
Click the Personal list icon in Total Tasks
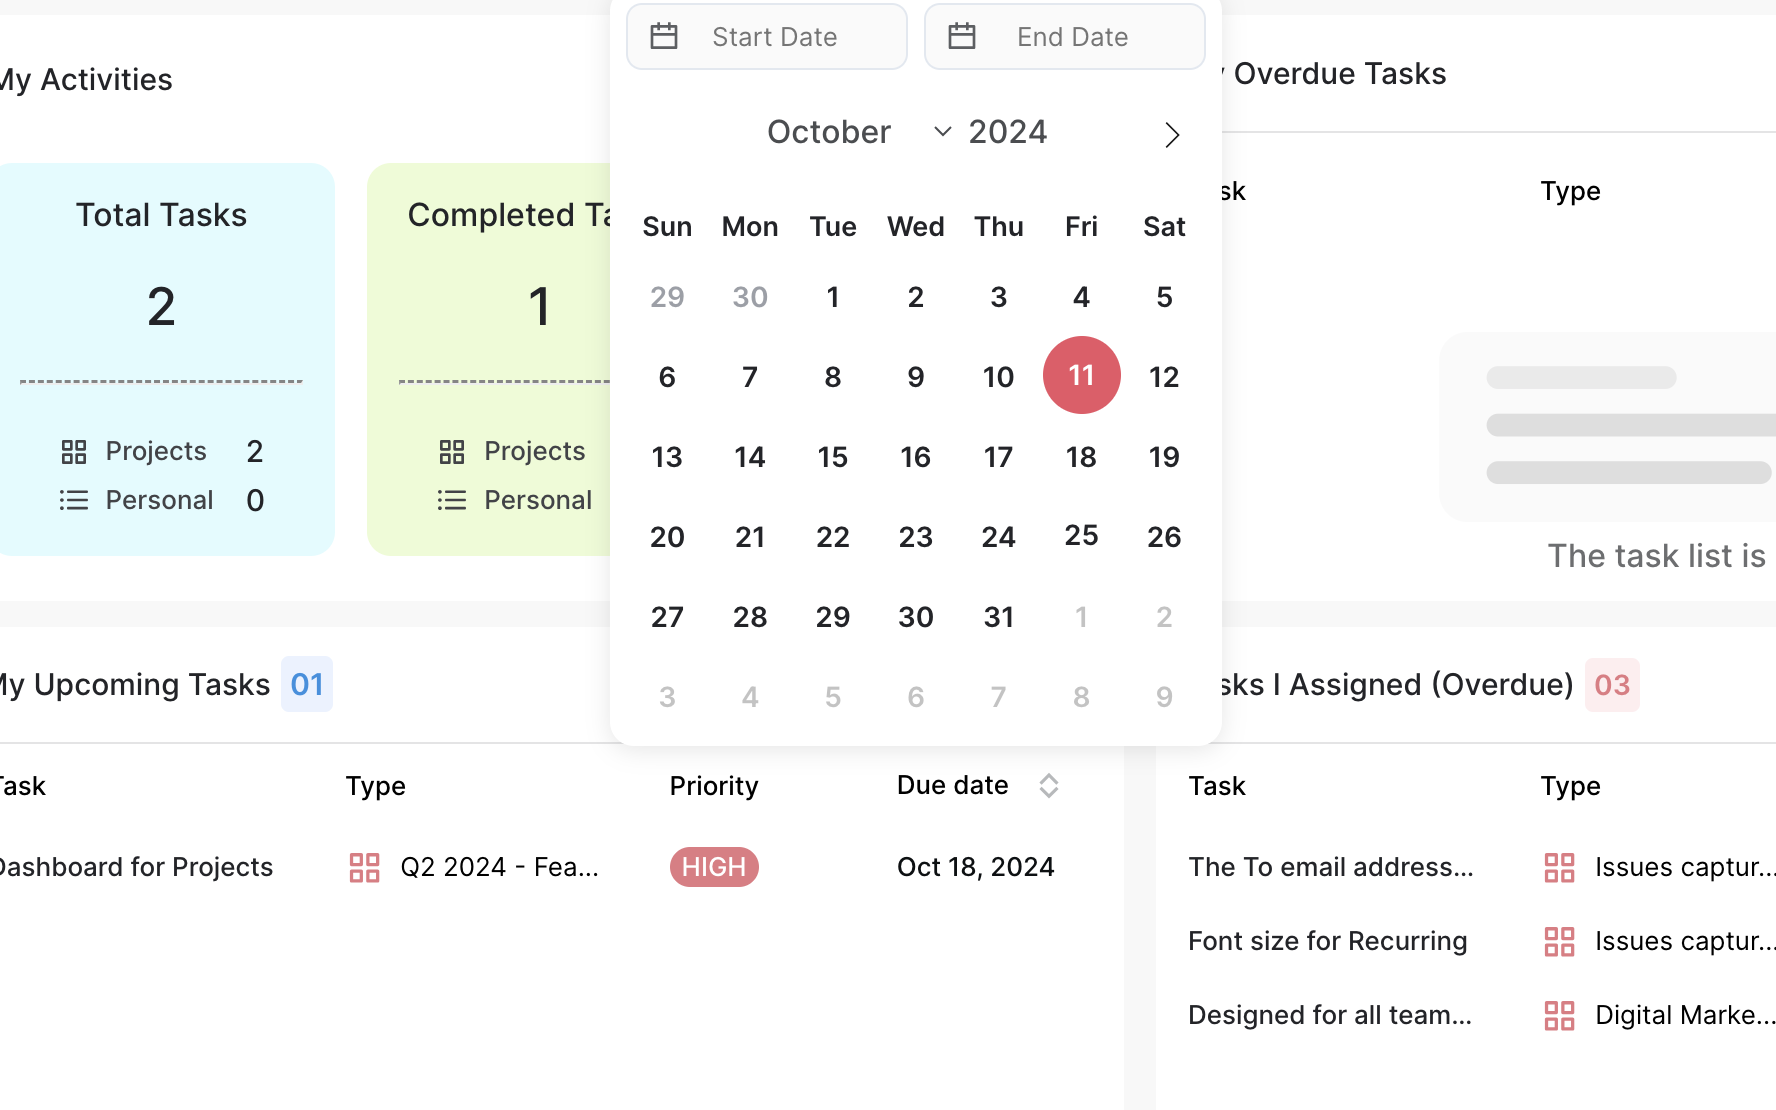click(74, 500)
